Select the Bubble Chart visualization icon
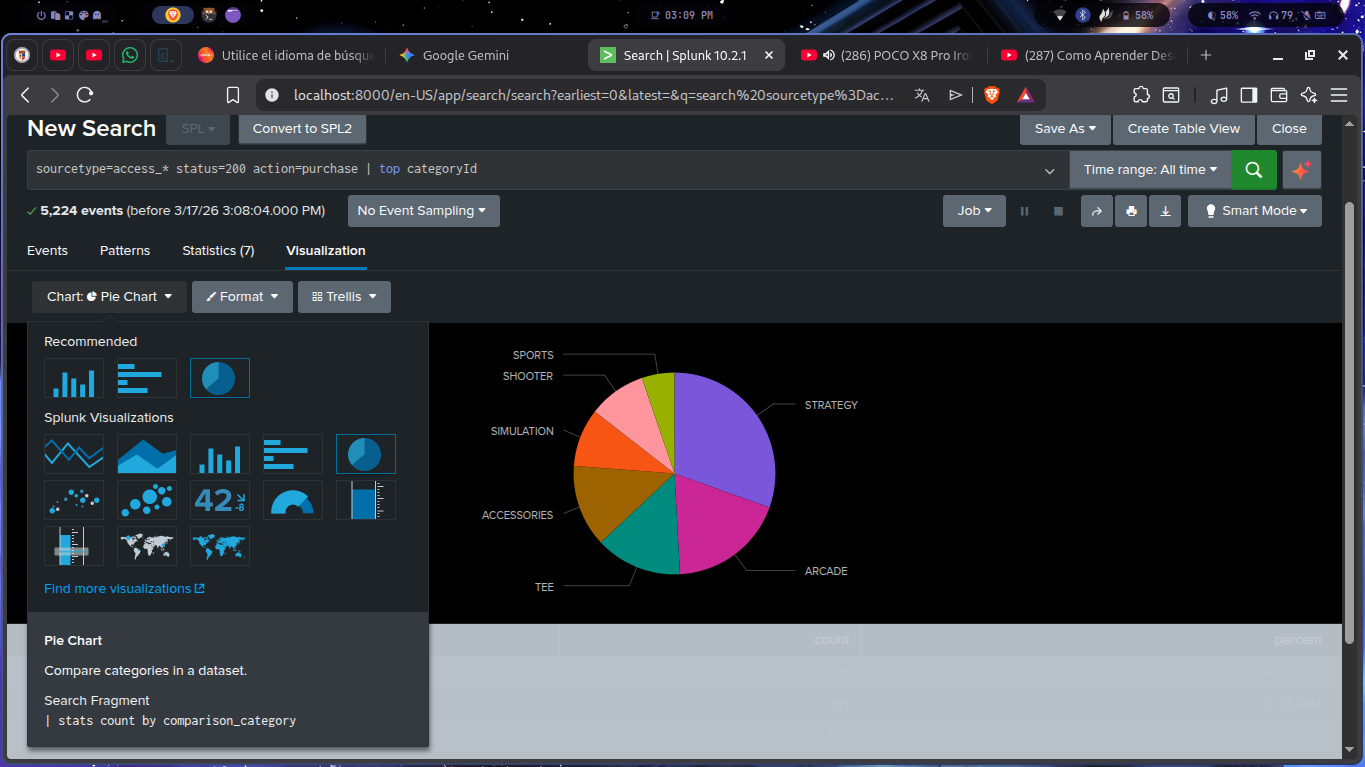 (147, 500)
